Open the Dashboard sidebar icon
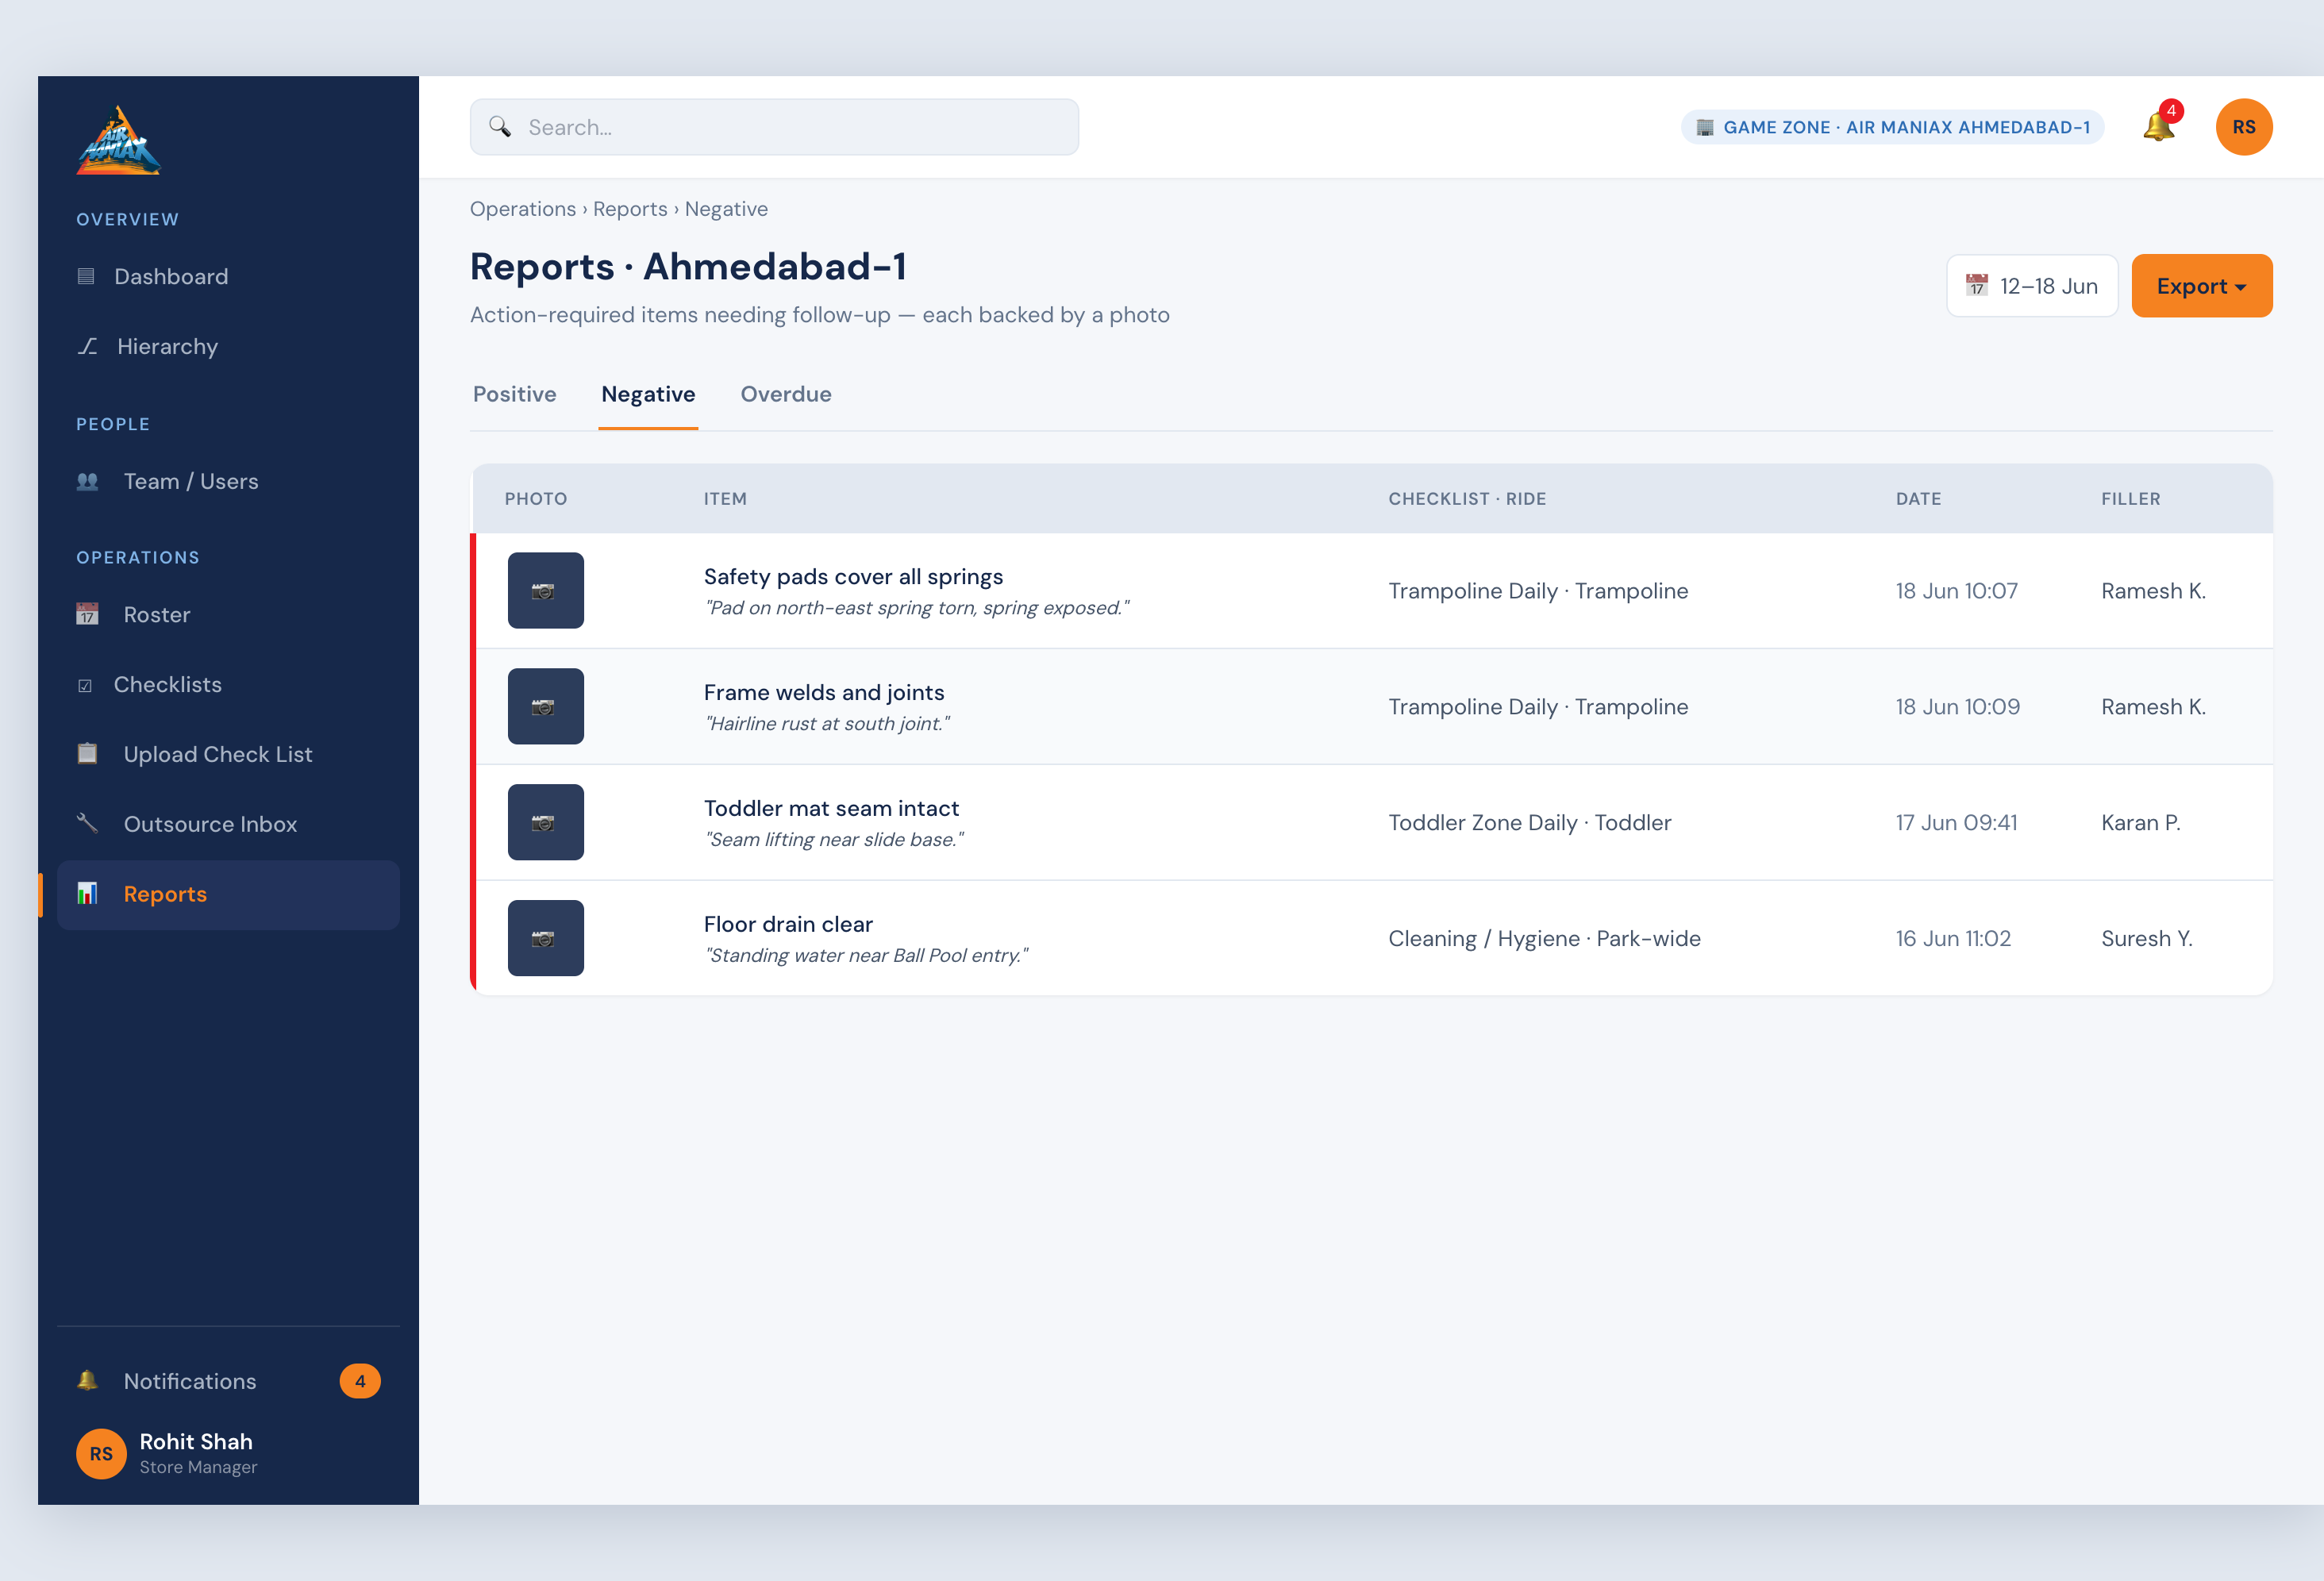The image size is (2324, 1581). point(86,277)
